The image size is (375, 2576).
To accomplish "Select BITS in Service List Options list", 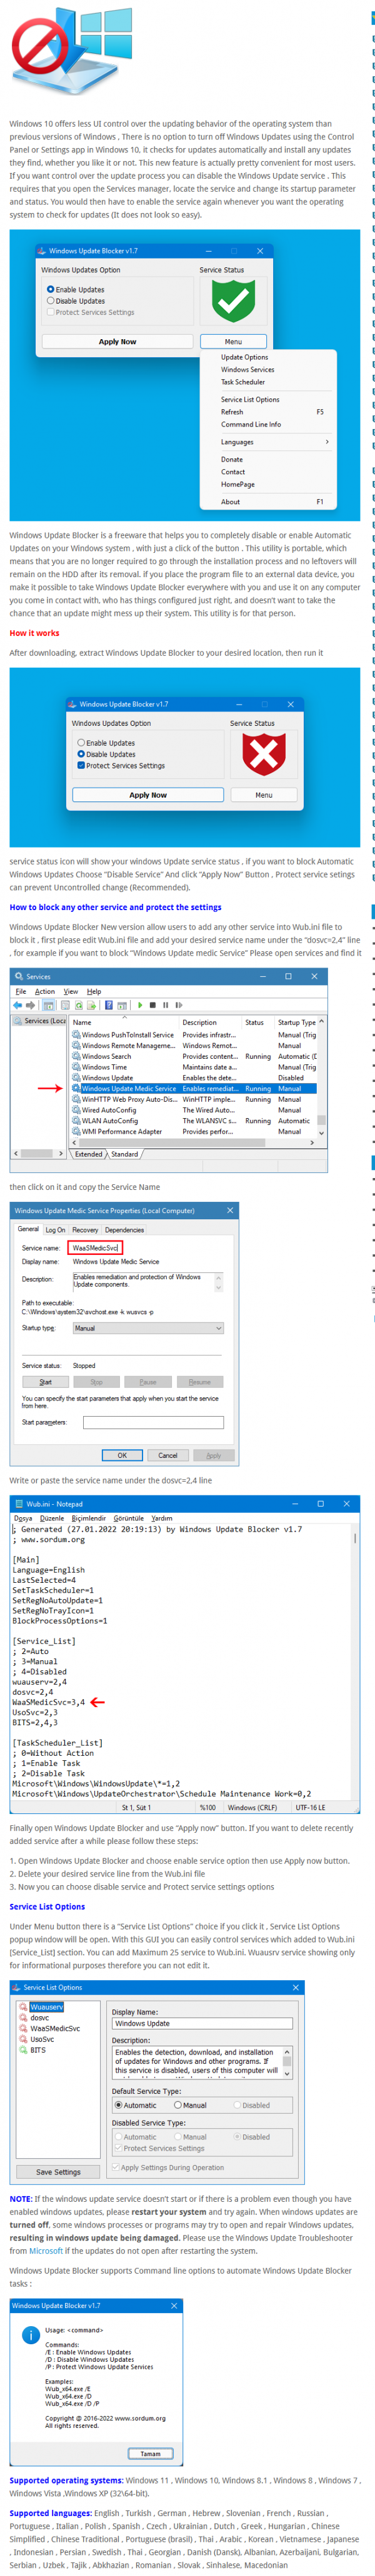I will click(x=38, y=2050).
